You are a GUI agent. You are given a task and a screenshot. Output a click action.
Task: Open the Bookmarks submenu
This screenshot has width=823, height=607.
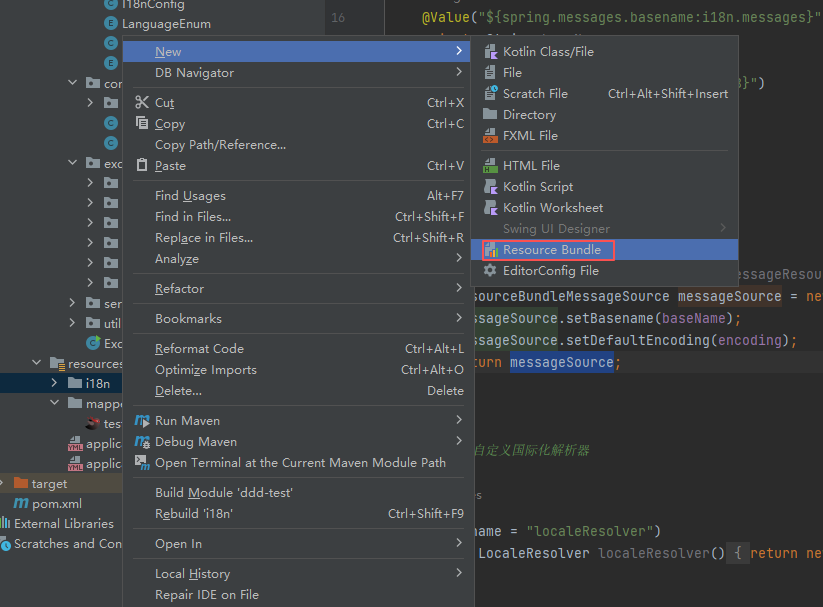click(x=299, y=319)
